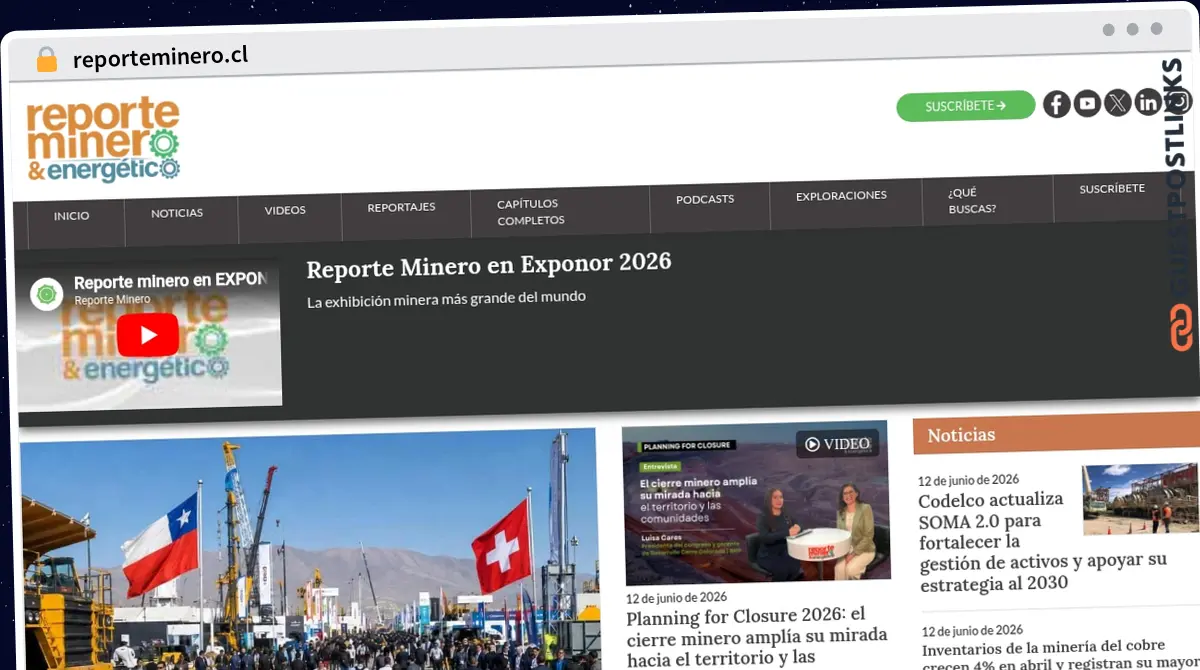Open the VIDEOS menu item

(285, 211)
